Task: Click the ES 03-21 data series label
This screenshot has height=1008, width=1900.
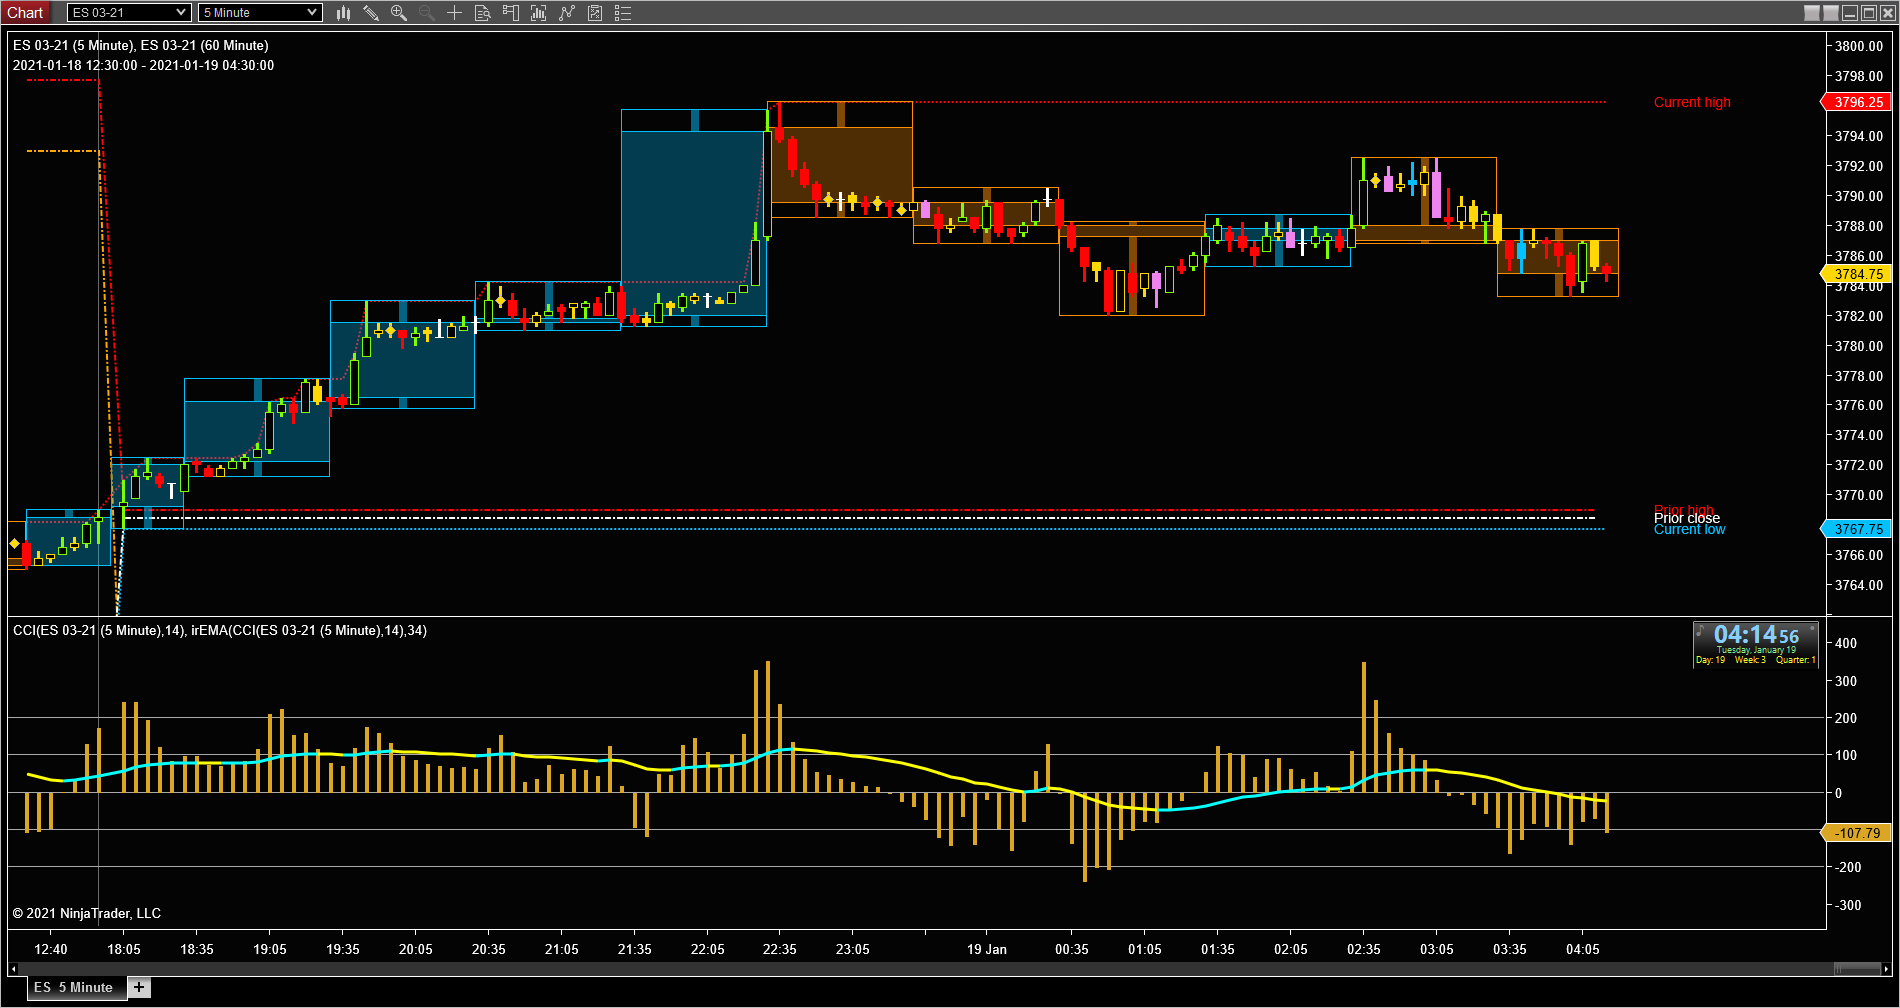Action: 141,46
